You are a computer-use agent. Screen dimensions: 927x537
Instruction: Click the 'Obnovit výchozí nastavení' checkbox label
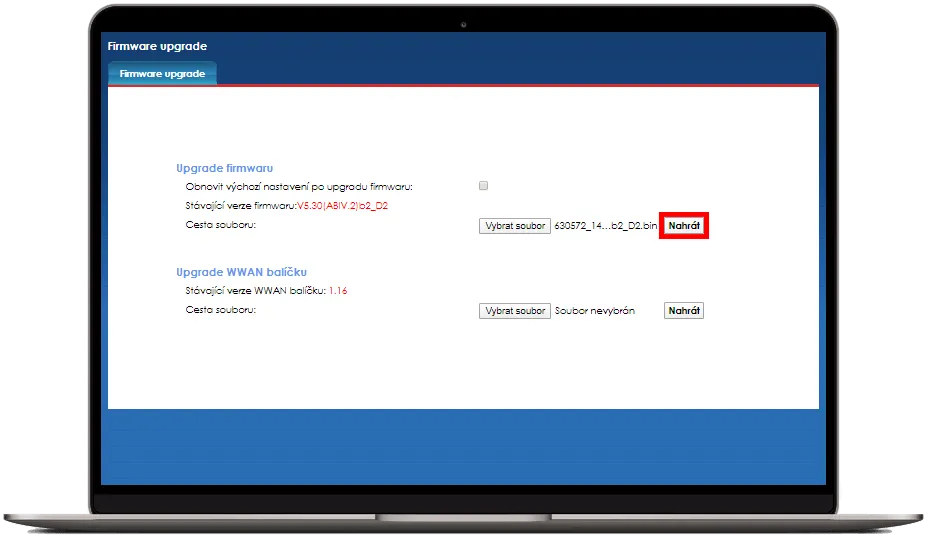tap(299, 186)
